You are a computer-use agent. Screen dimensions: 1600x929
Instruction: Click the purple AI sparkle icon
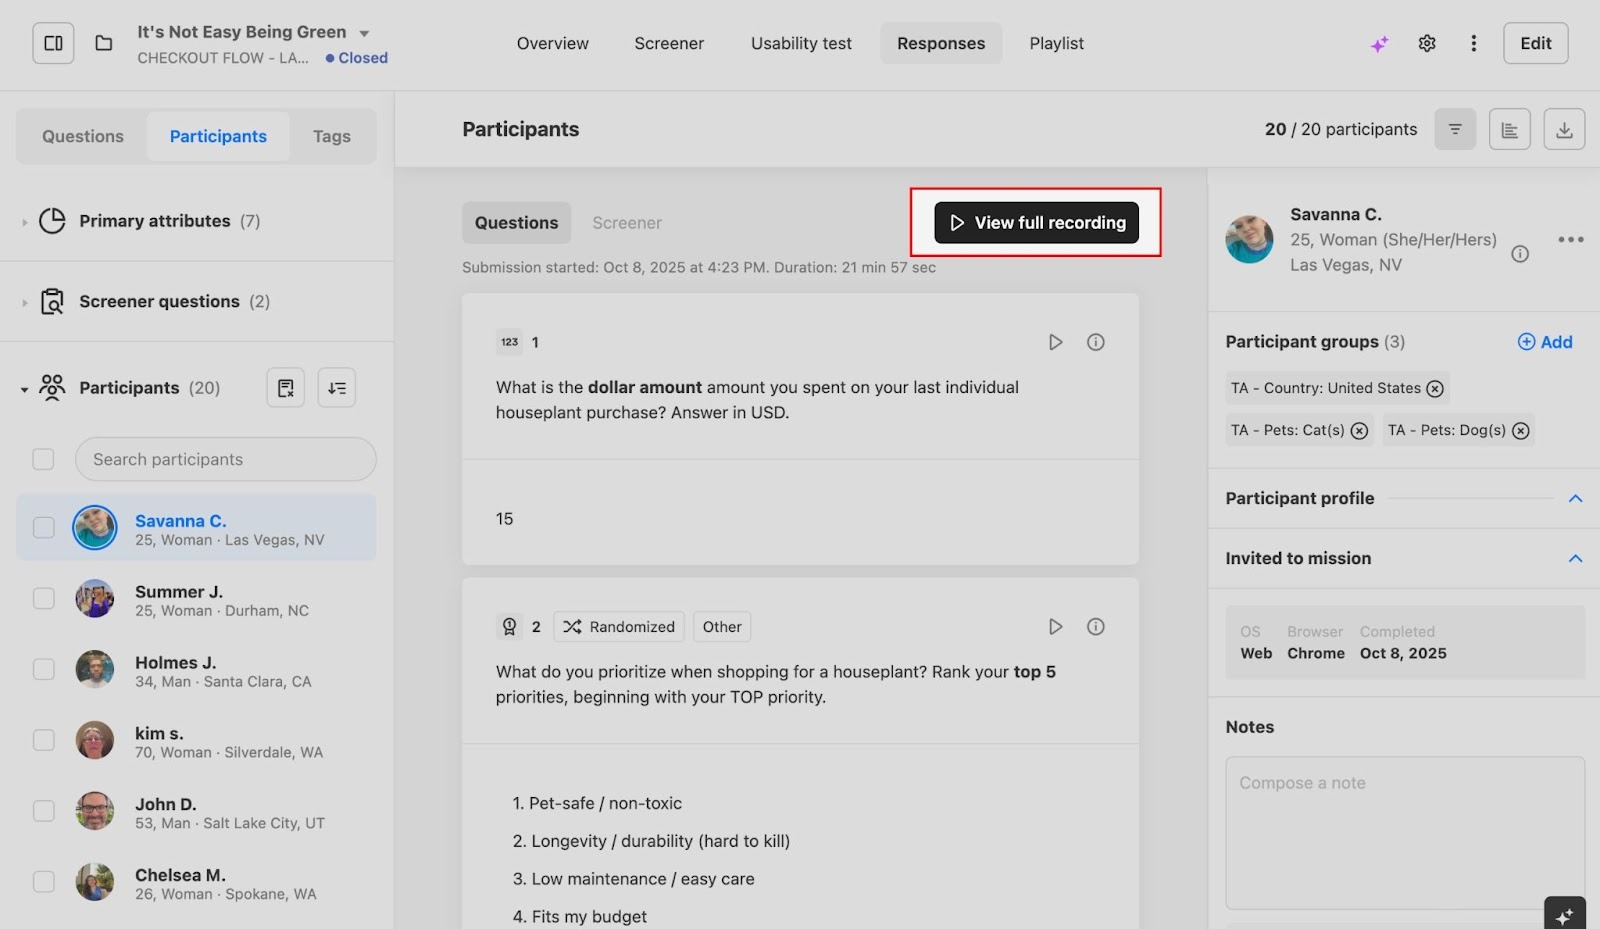[x=1379, y=44]
